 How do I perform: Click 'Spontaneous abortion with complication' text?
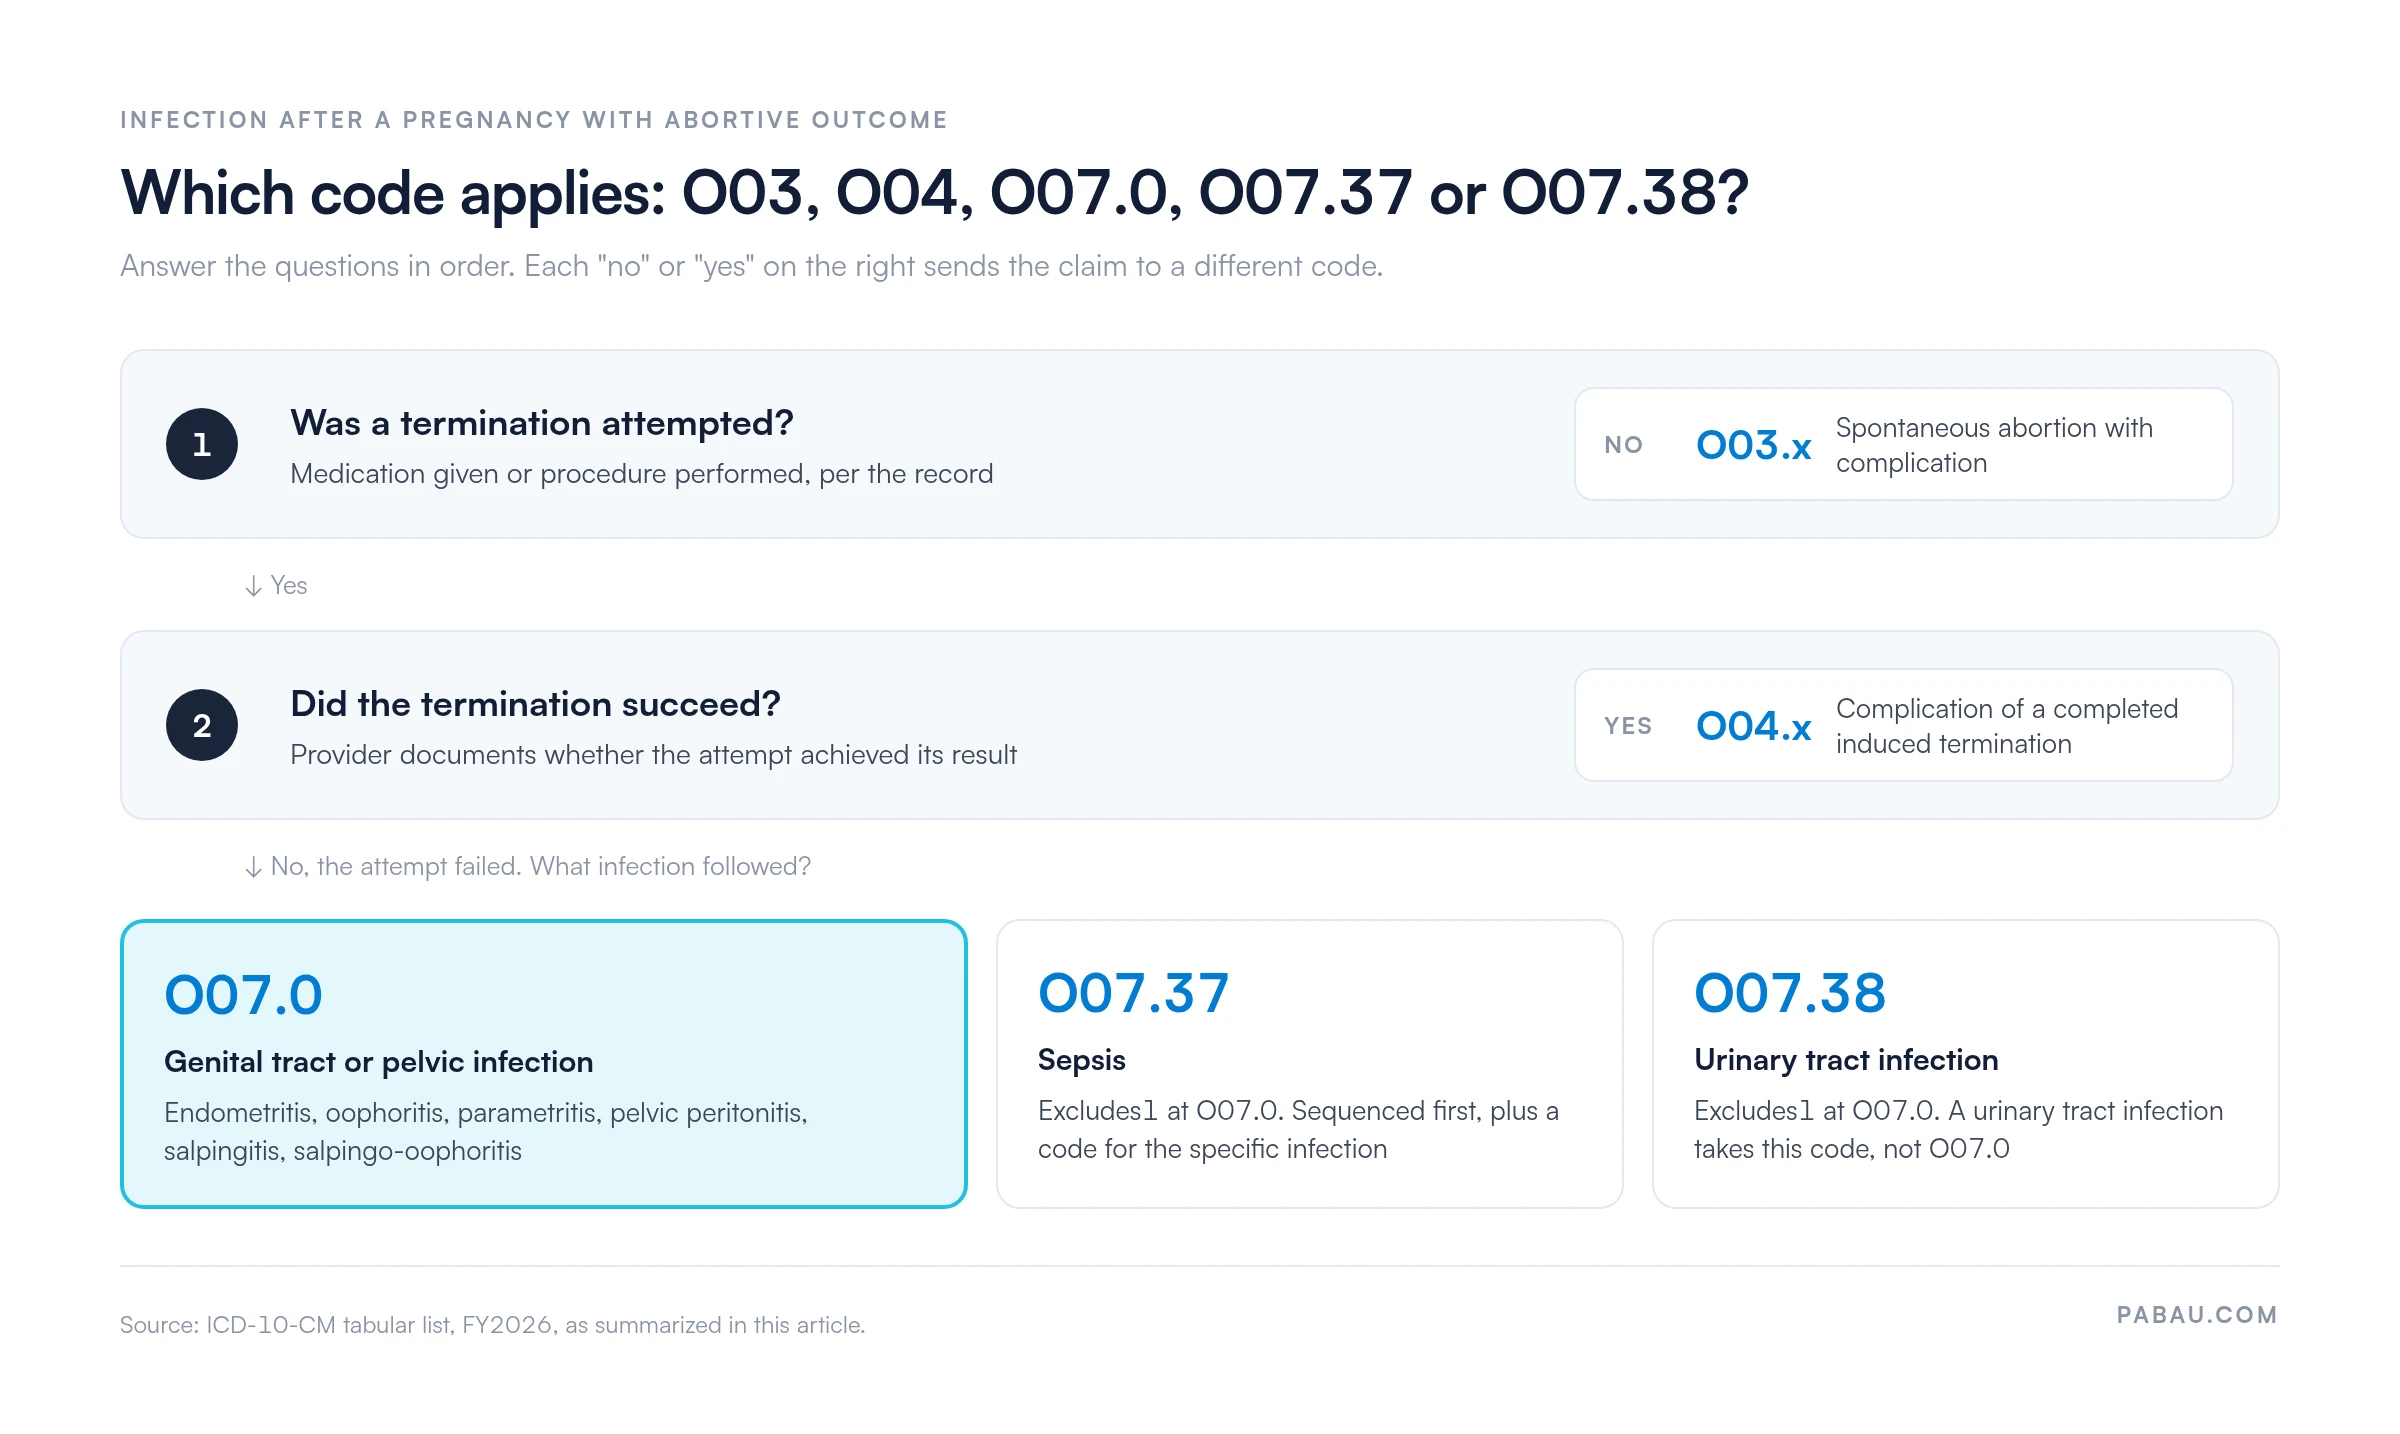1994,445
